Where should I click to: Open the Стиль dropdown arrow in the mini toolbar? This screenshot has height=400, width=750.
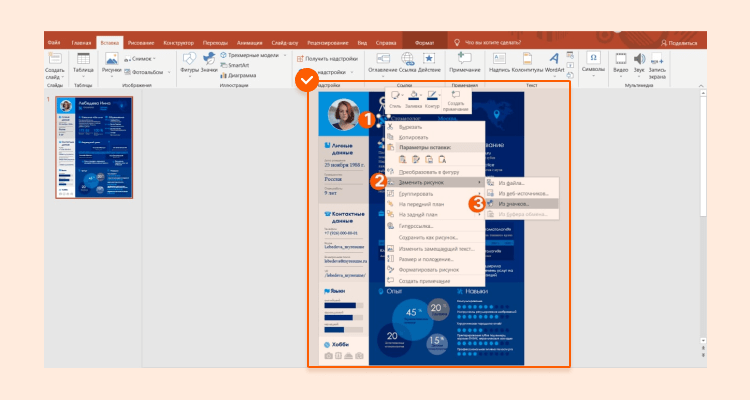click(x=402, y=95)
